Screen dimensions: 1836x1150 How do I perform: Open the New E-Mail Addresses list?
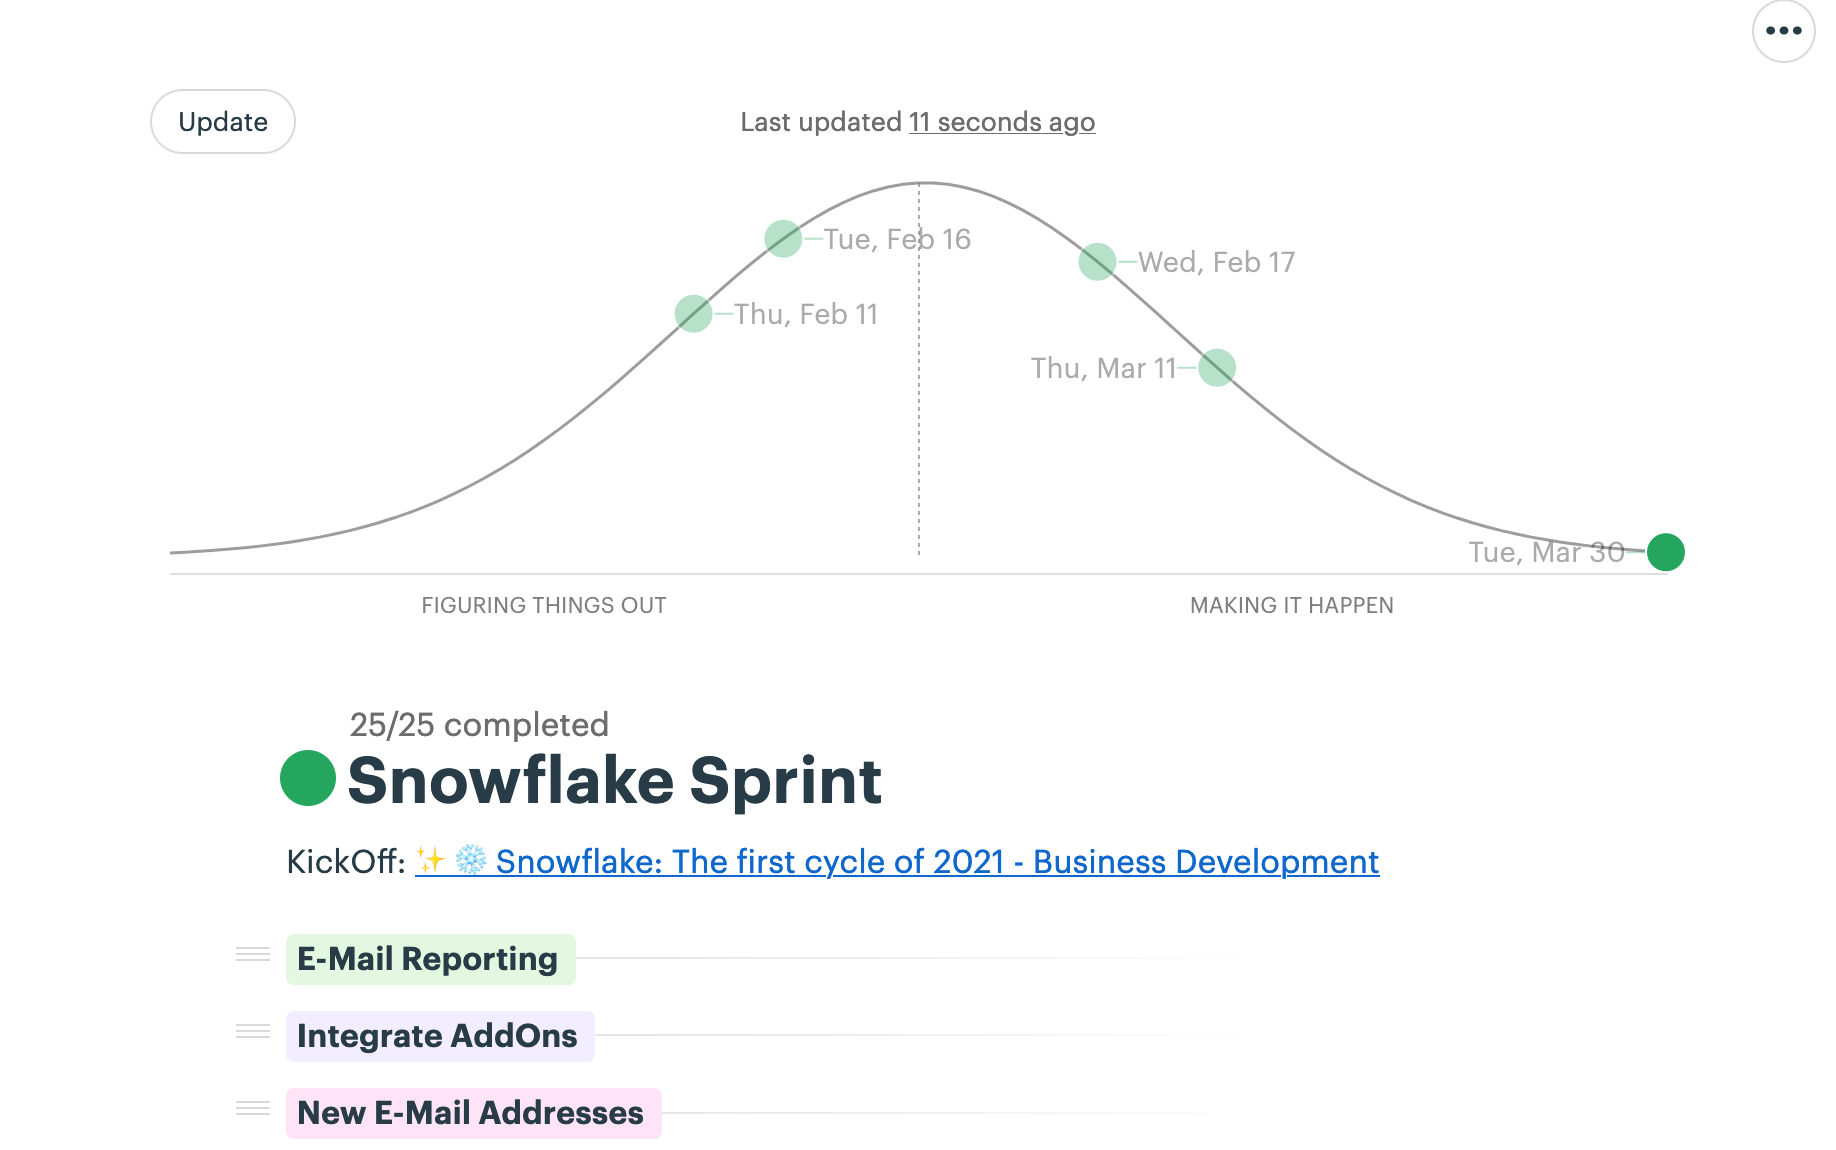click(474, 1113)
